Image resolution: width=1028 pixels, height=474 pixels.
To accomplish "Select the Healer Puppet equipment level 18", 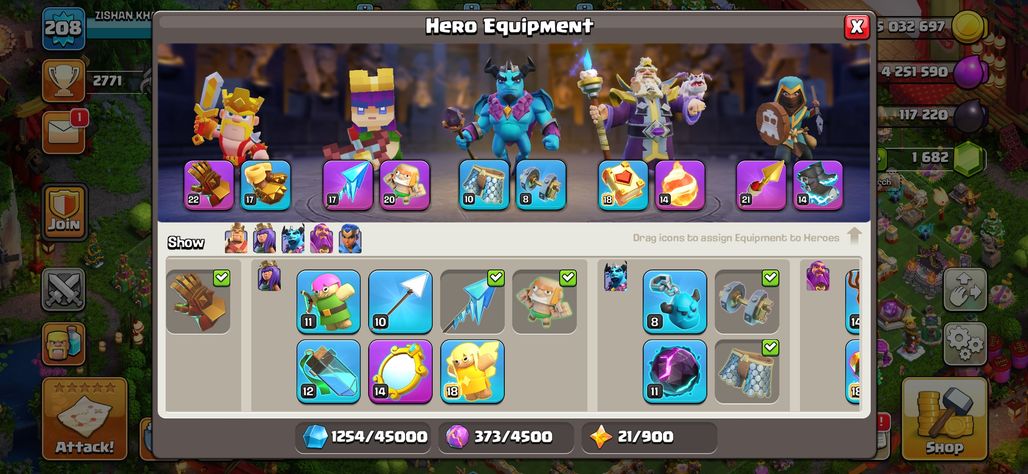I will pos(472,370).
